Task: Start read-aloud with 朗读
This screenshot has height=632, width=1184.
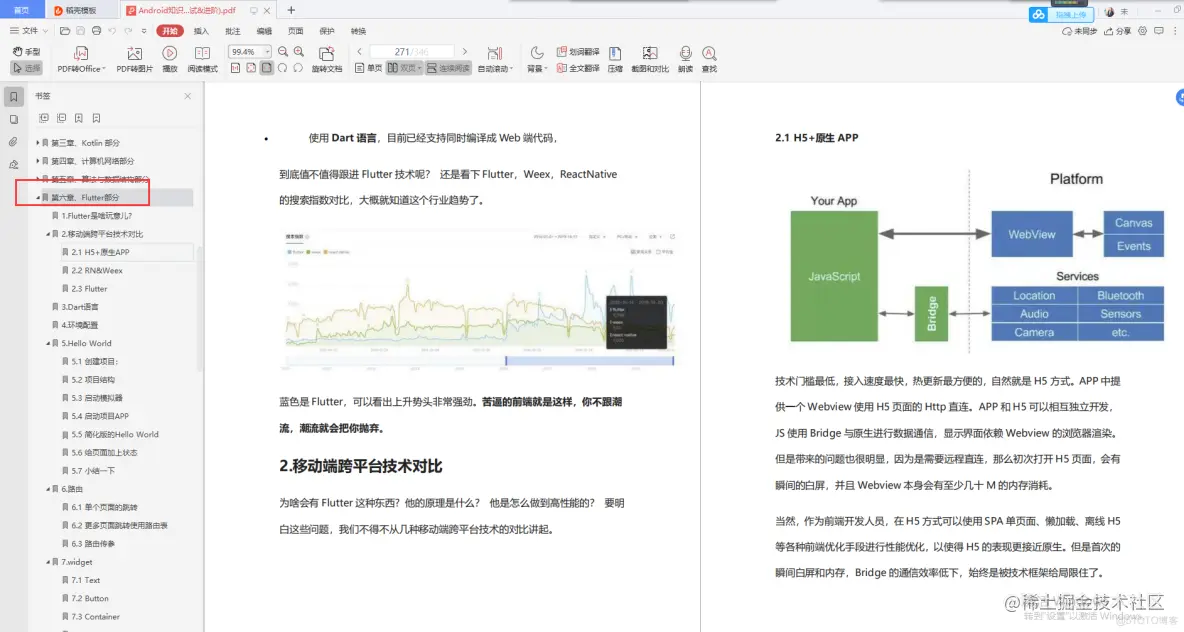Action: tap(685, 58)
